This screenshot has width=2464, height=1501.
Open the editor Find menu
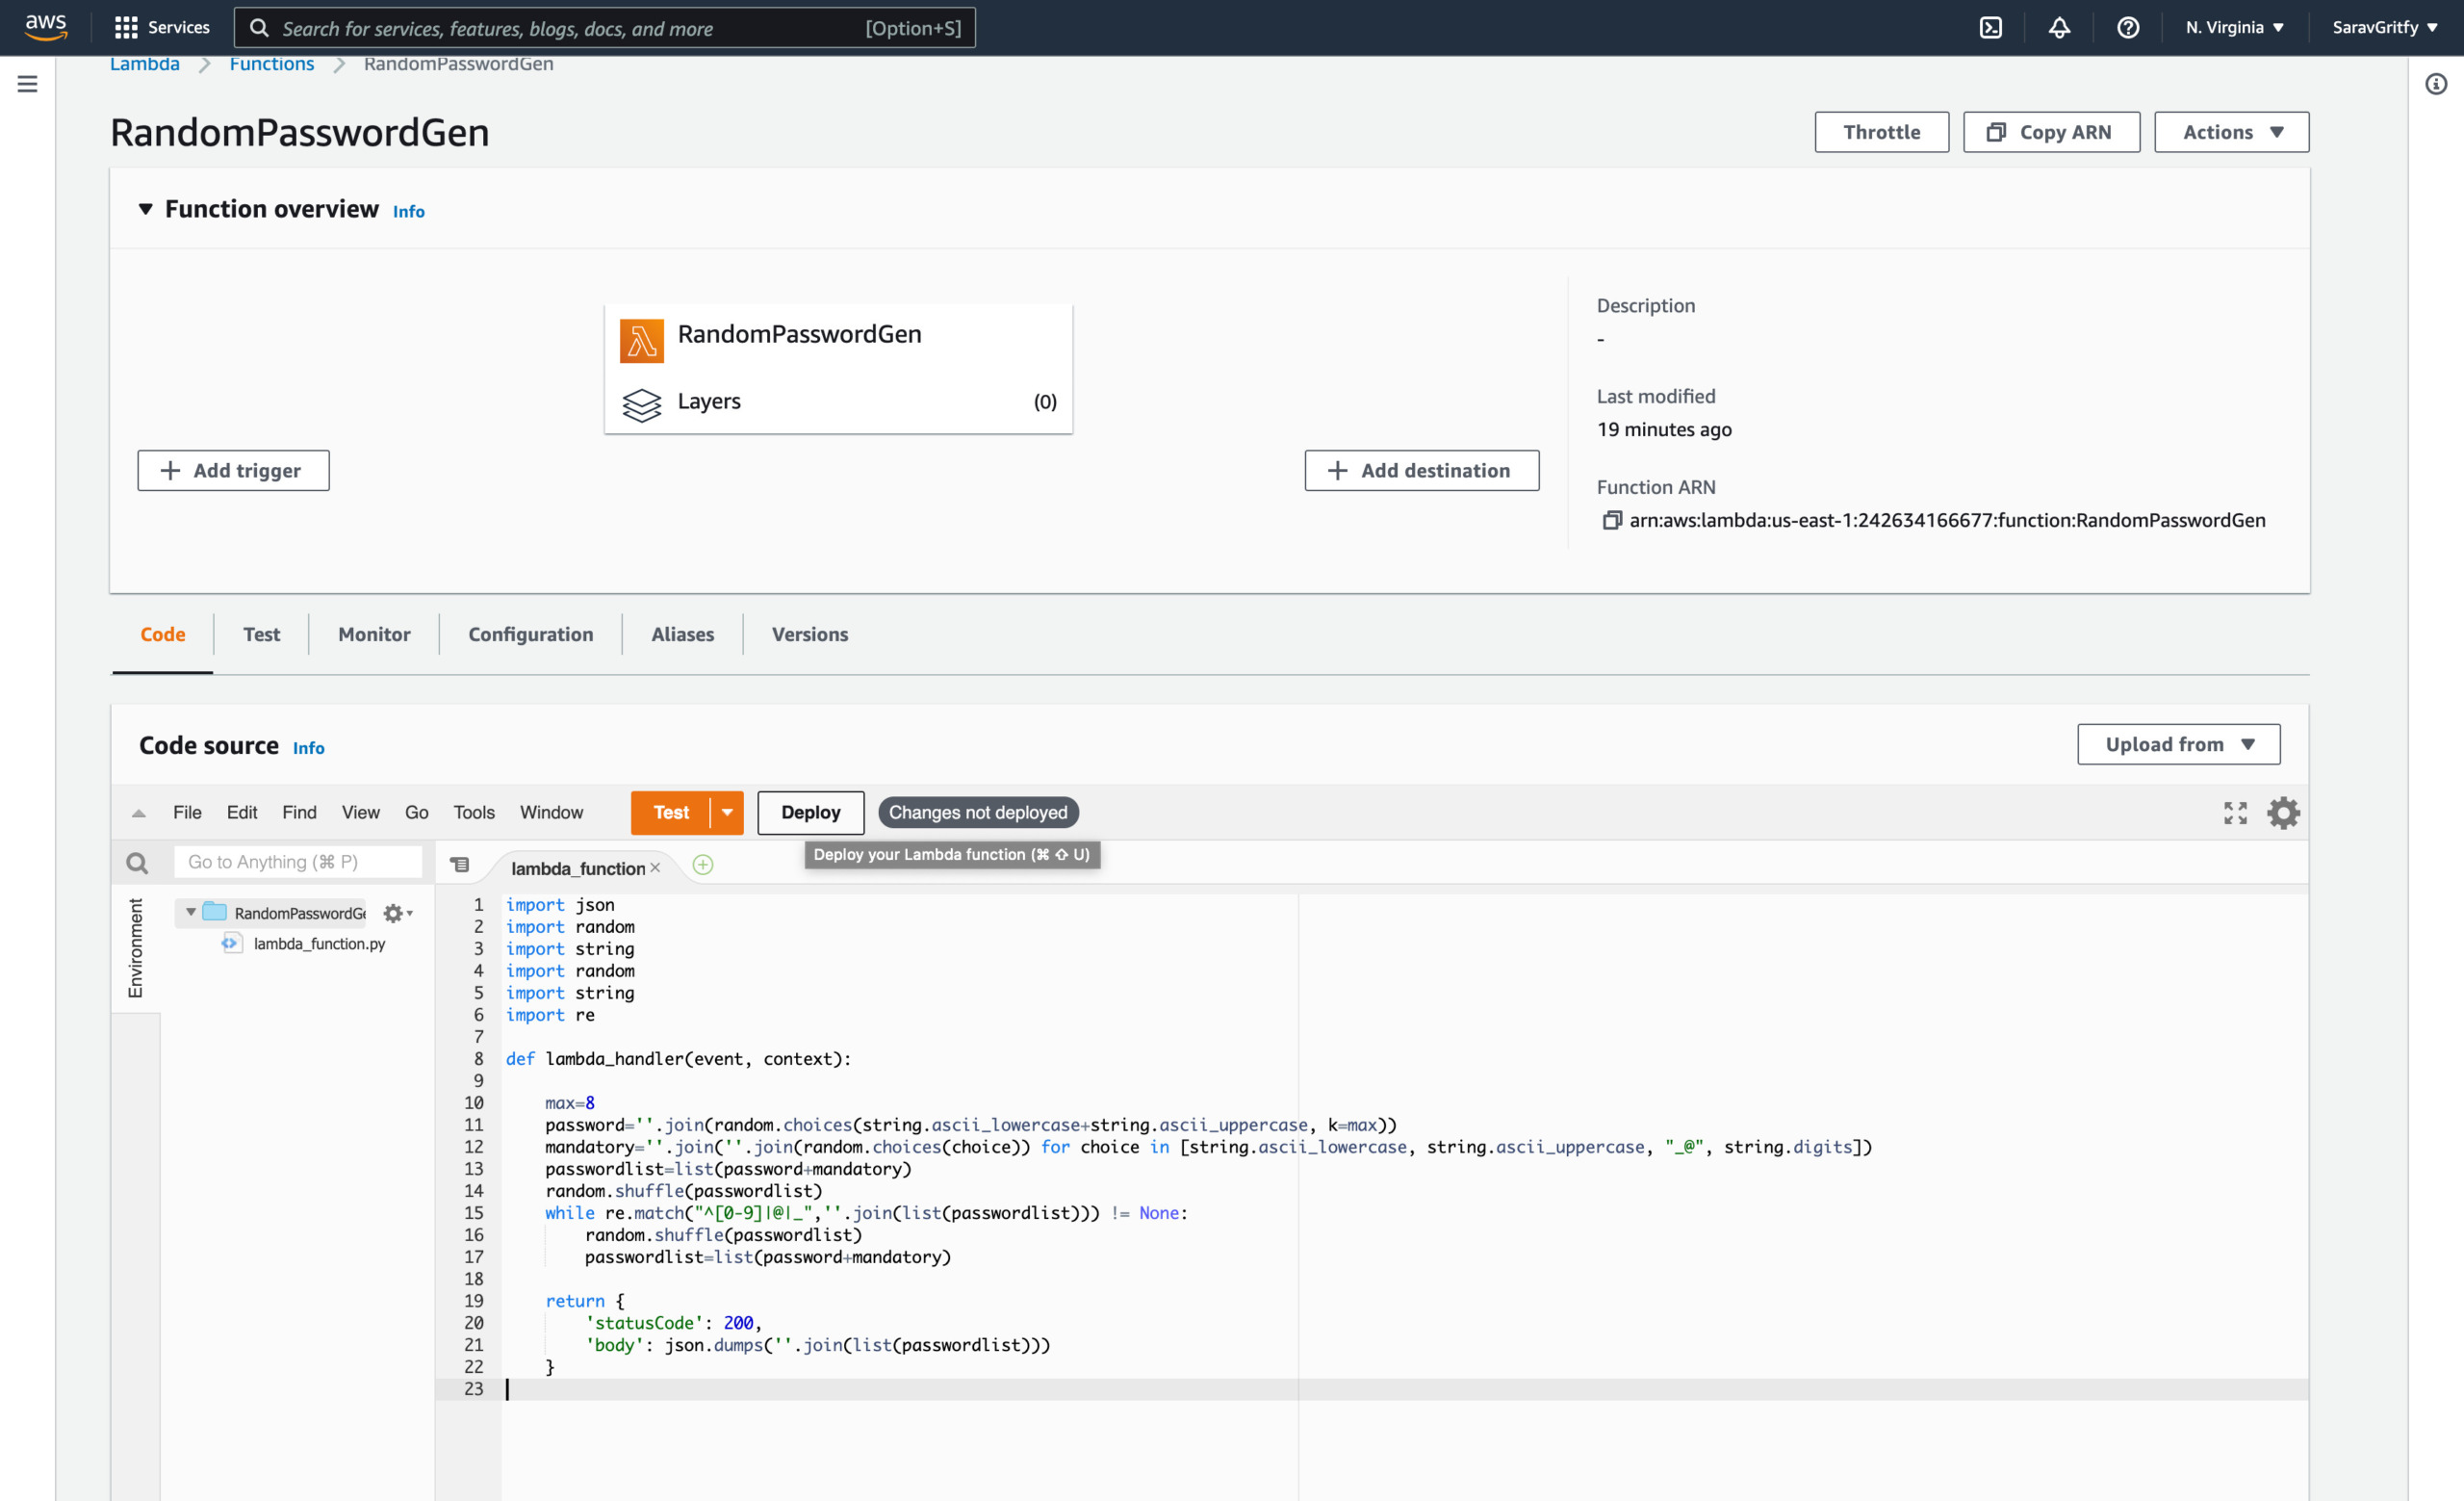(299, 812)
